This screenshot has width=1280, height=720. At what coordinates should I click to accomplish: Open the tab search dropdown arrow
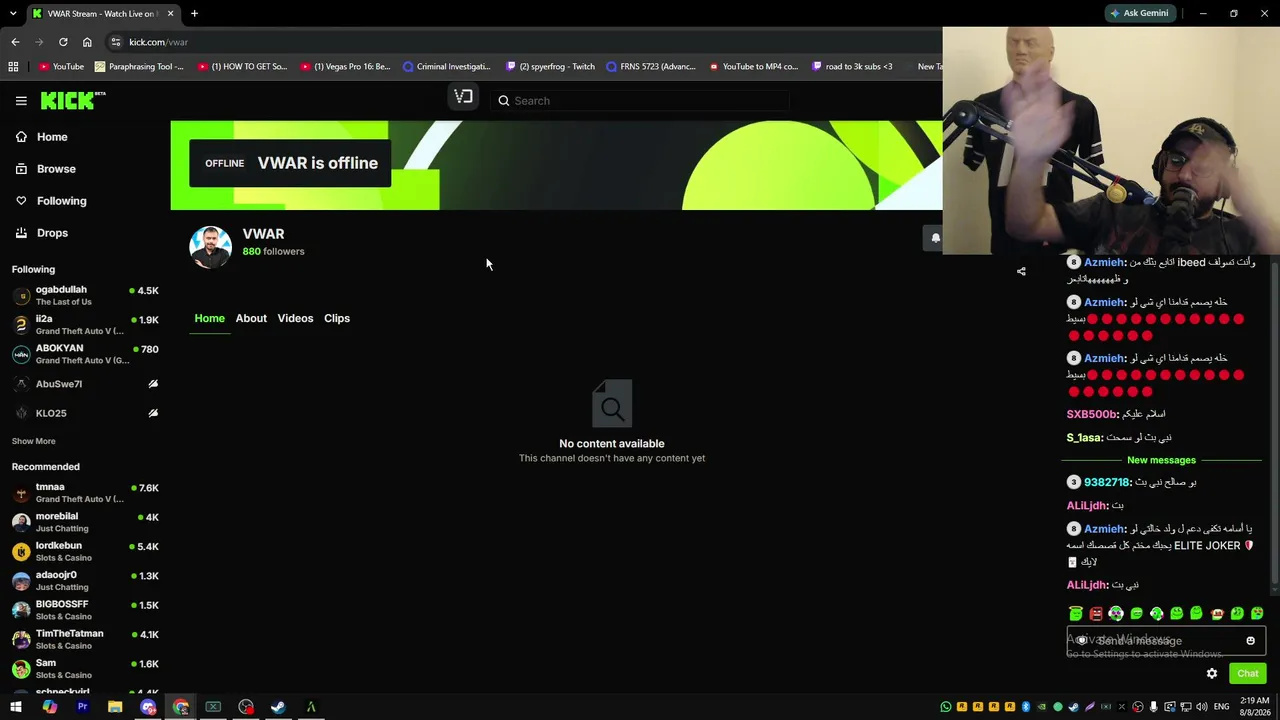(15, 14)
